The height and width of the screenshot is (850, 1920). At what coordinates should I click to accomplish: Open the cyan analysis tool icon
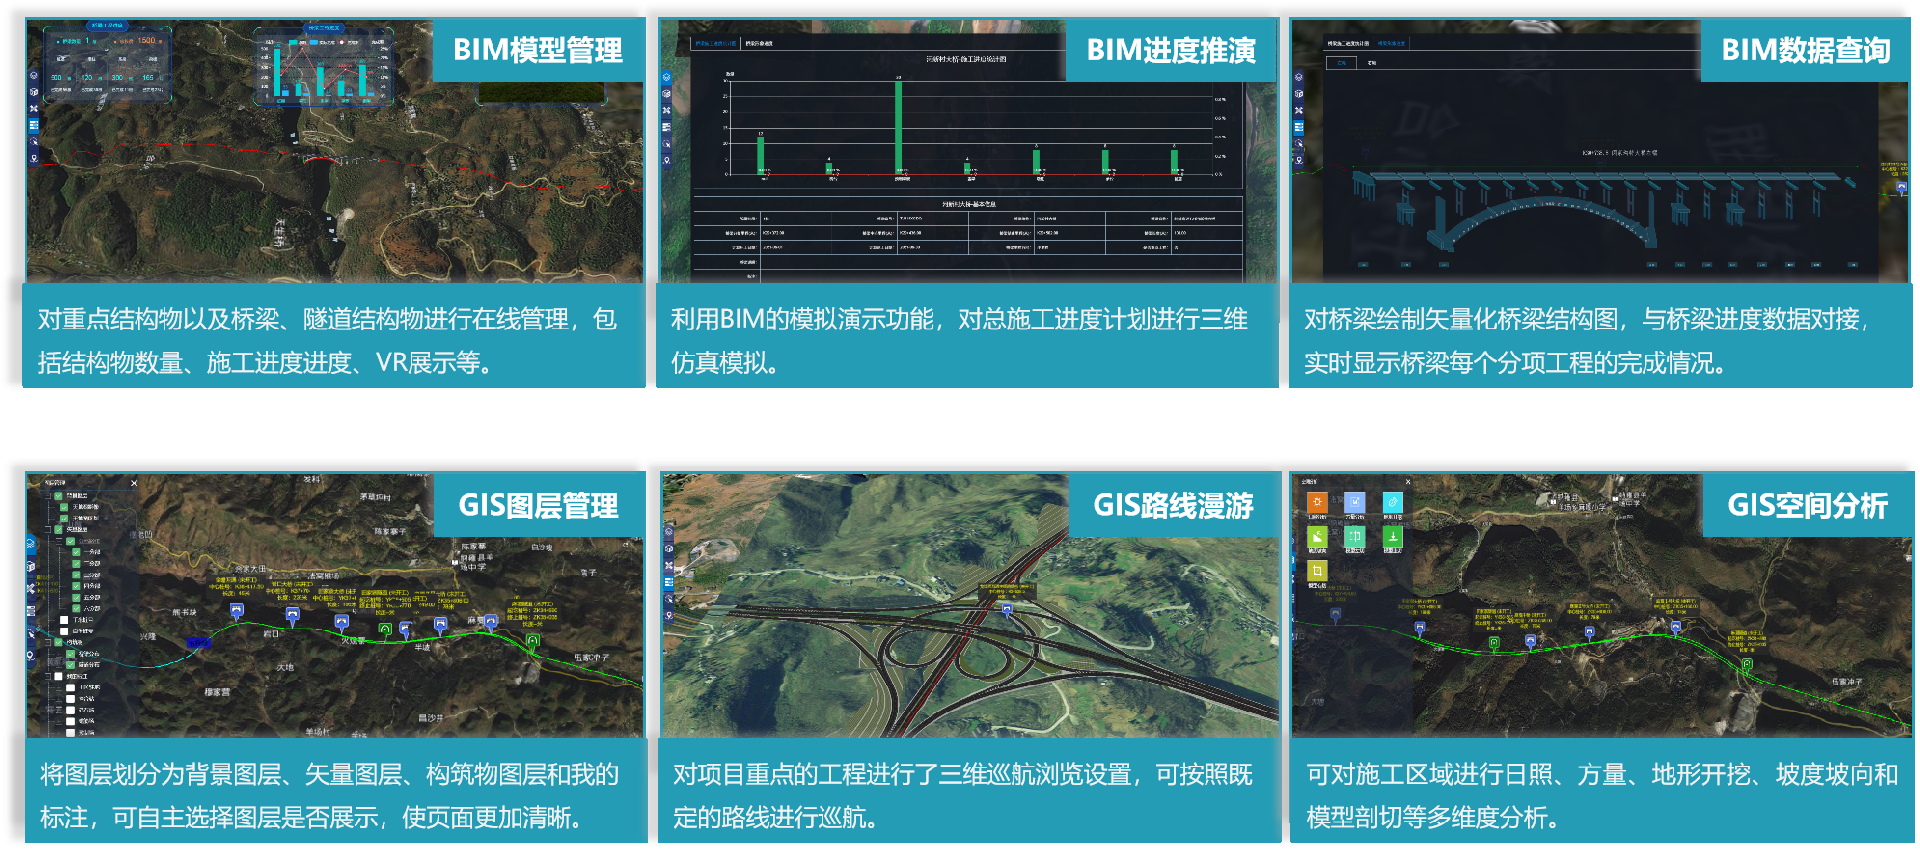1392,502
